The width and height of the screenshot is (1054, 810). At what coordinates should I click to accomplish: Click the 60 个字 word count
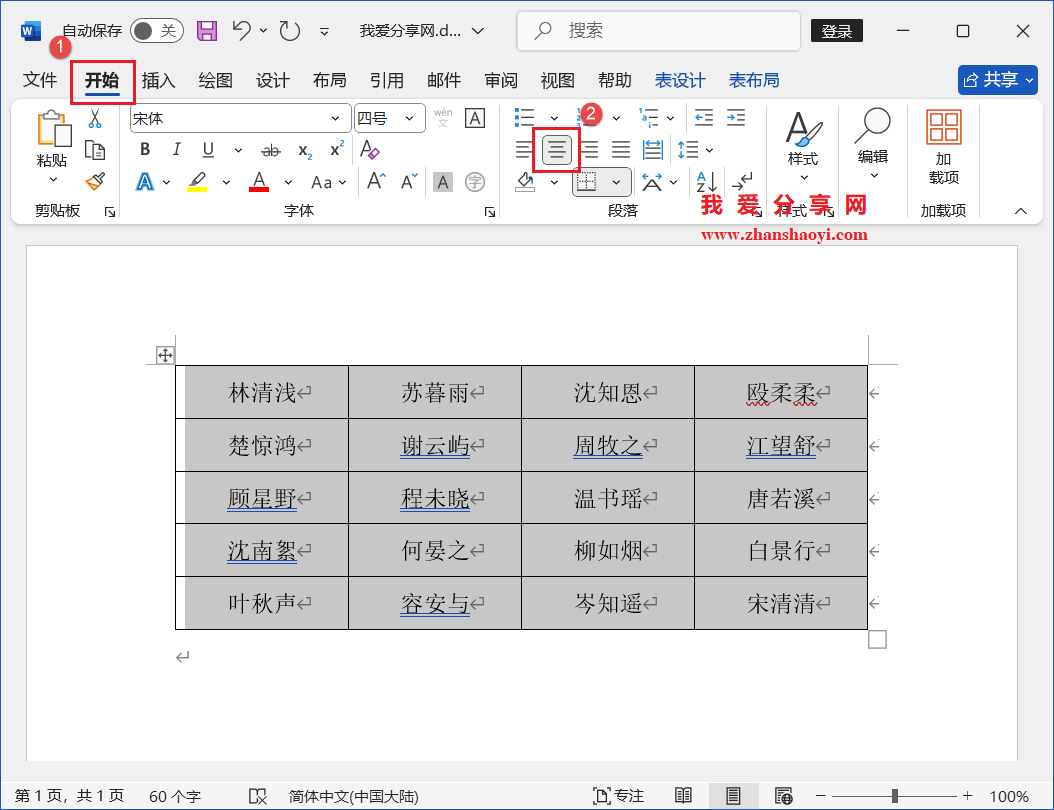coord(175,797)
